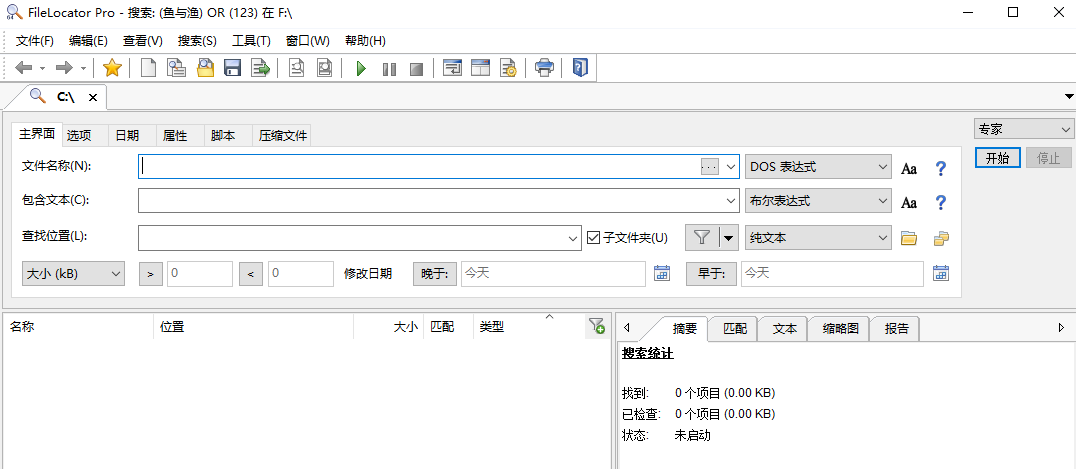Open the back arrow history dropdown
The height and width of the screenshot is (469, 1076).
pyautogui.click(x=43, y=69)
